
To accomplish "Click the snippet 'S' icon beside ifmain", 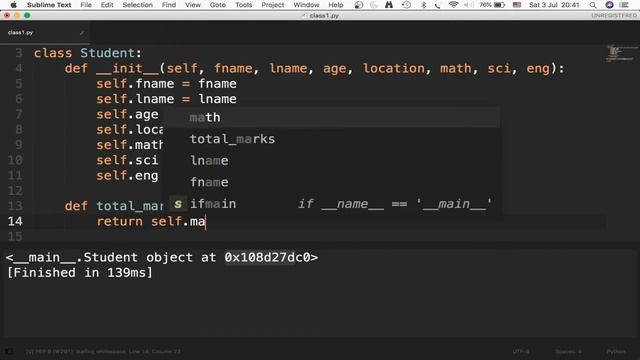I will [178, 204].
